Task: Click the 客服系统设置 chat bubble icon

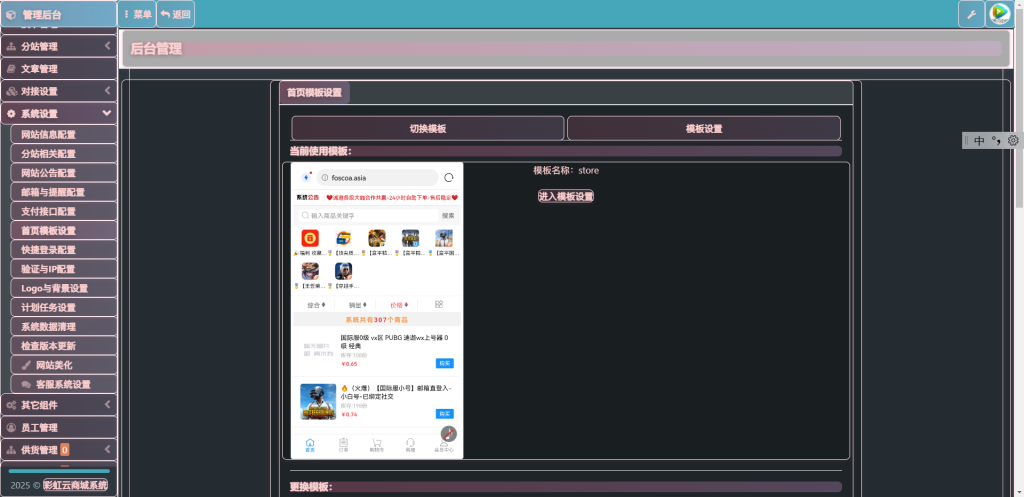Action: coord(26,384)
